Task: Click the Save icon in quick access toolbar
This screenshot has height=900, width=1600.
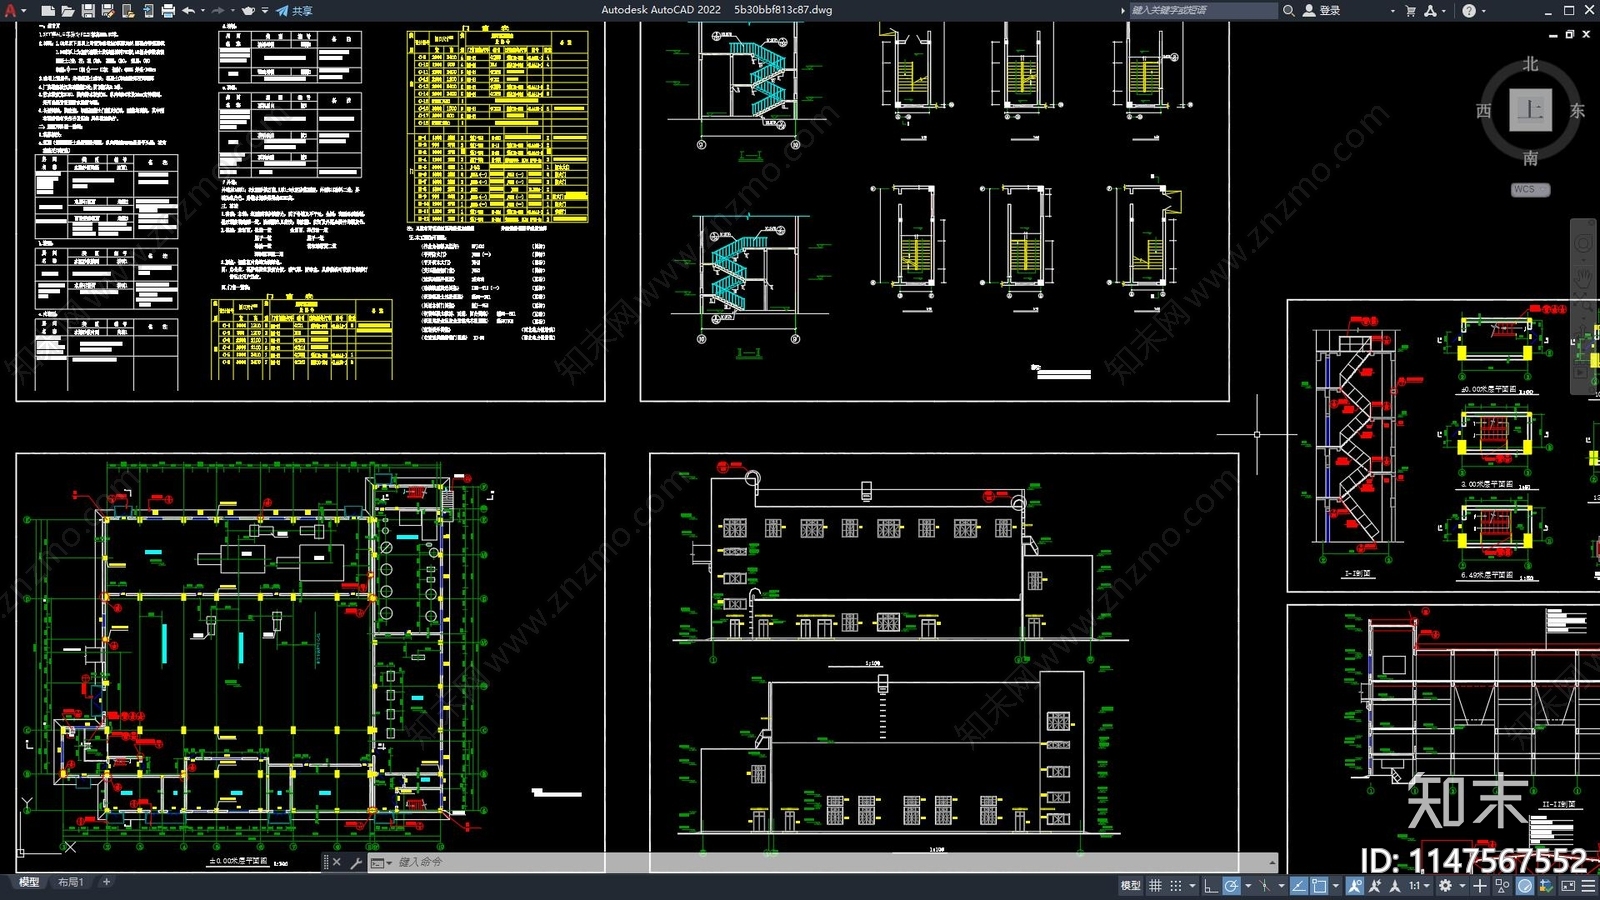Action: coord(88,11)
